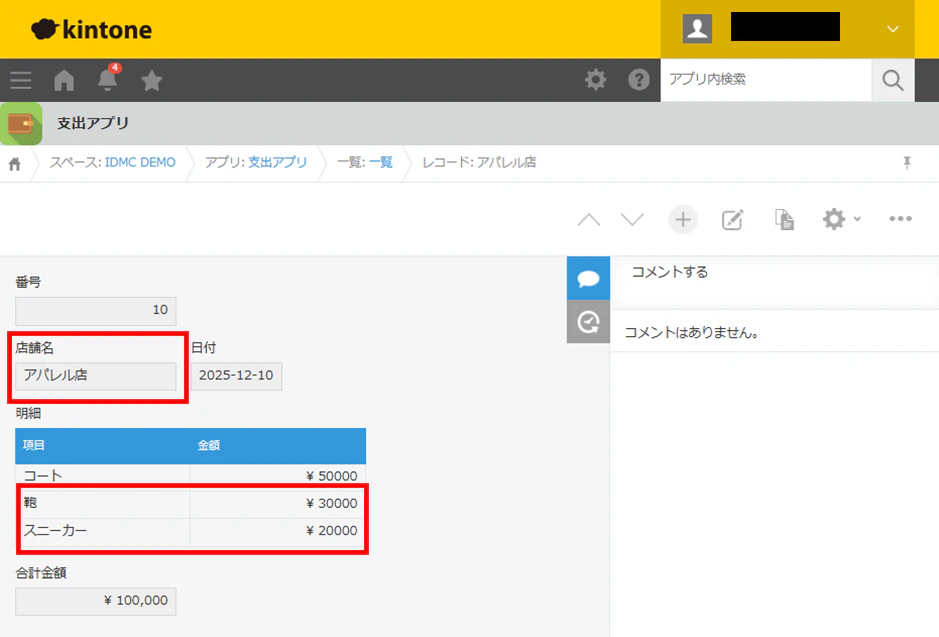Open settings gear in the dark header
The image size is (939, 637).
click(x=595, y=80)
